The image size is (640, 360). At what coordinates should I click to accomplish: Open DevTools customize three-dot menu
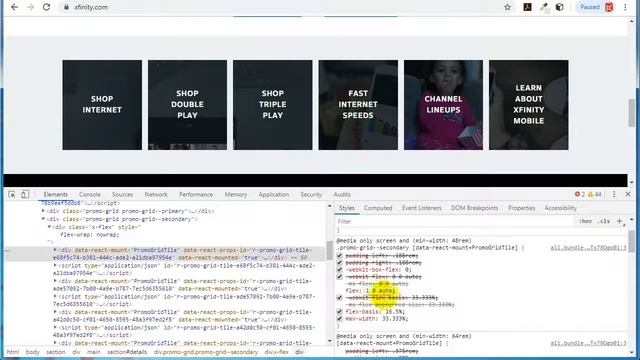click(614, 194)
